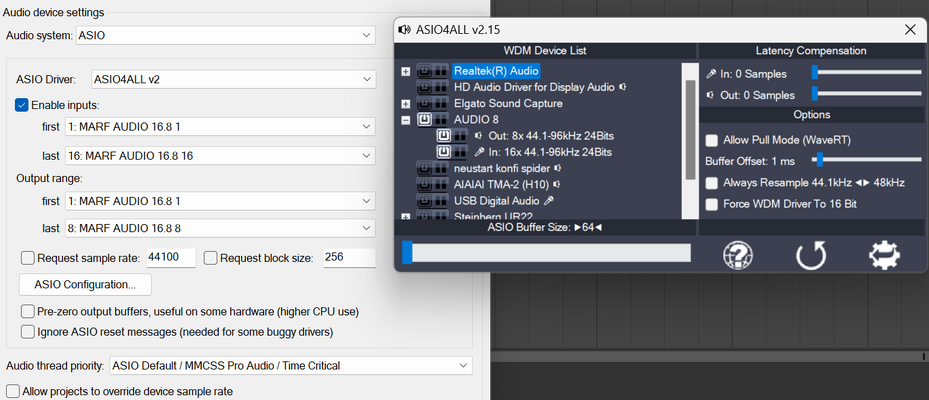Select Elgato Sound Capture in the device list
This screenshot has height=400, width=929.
508,104
